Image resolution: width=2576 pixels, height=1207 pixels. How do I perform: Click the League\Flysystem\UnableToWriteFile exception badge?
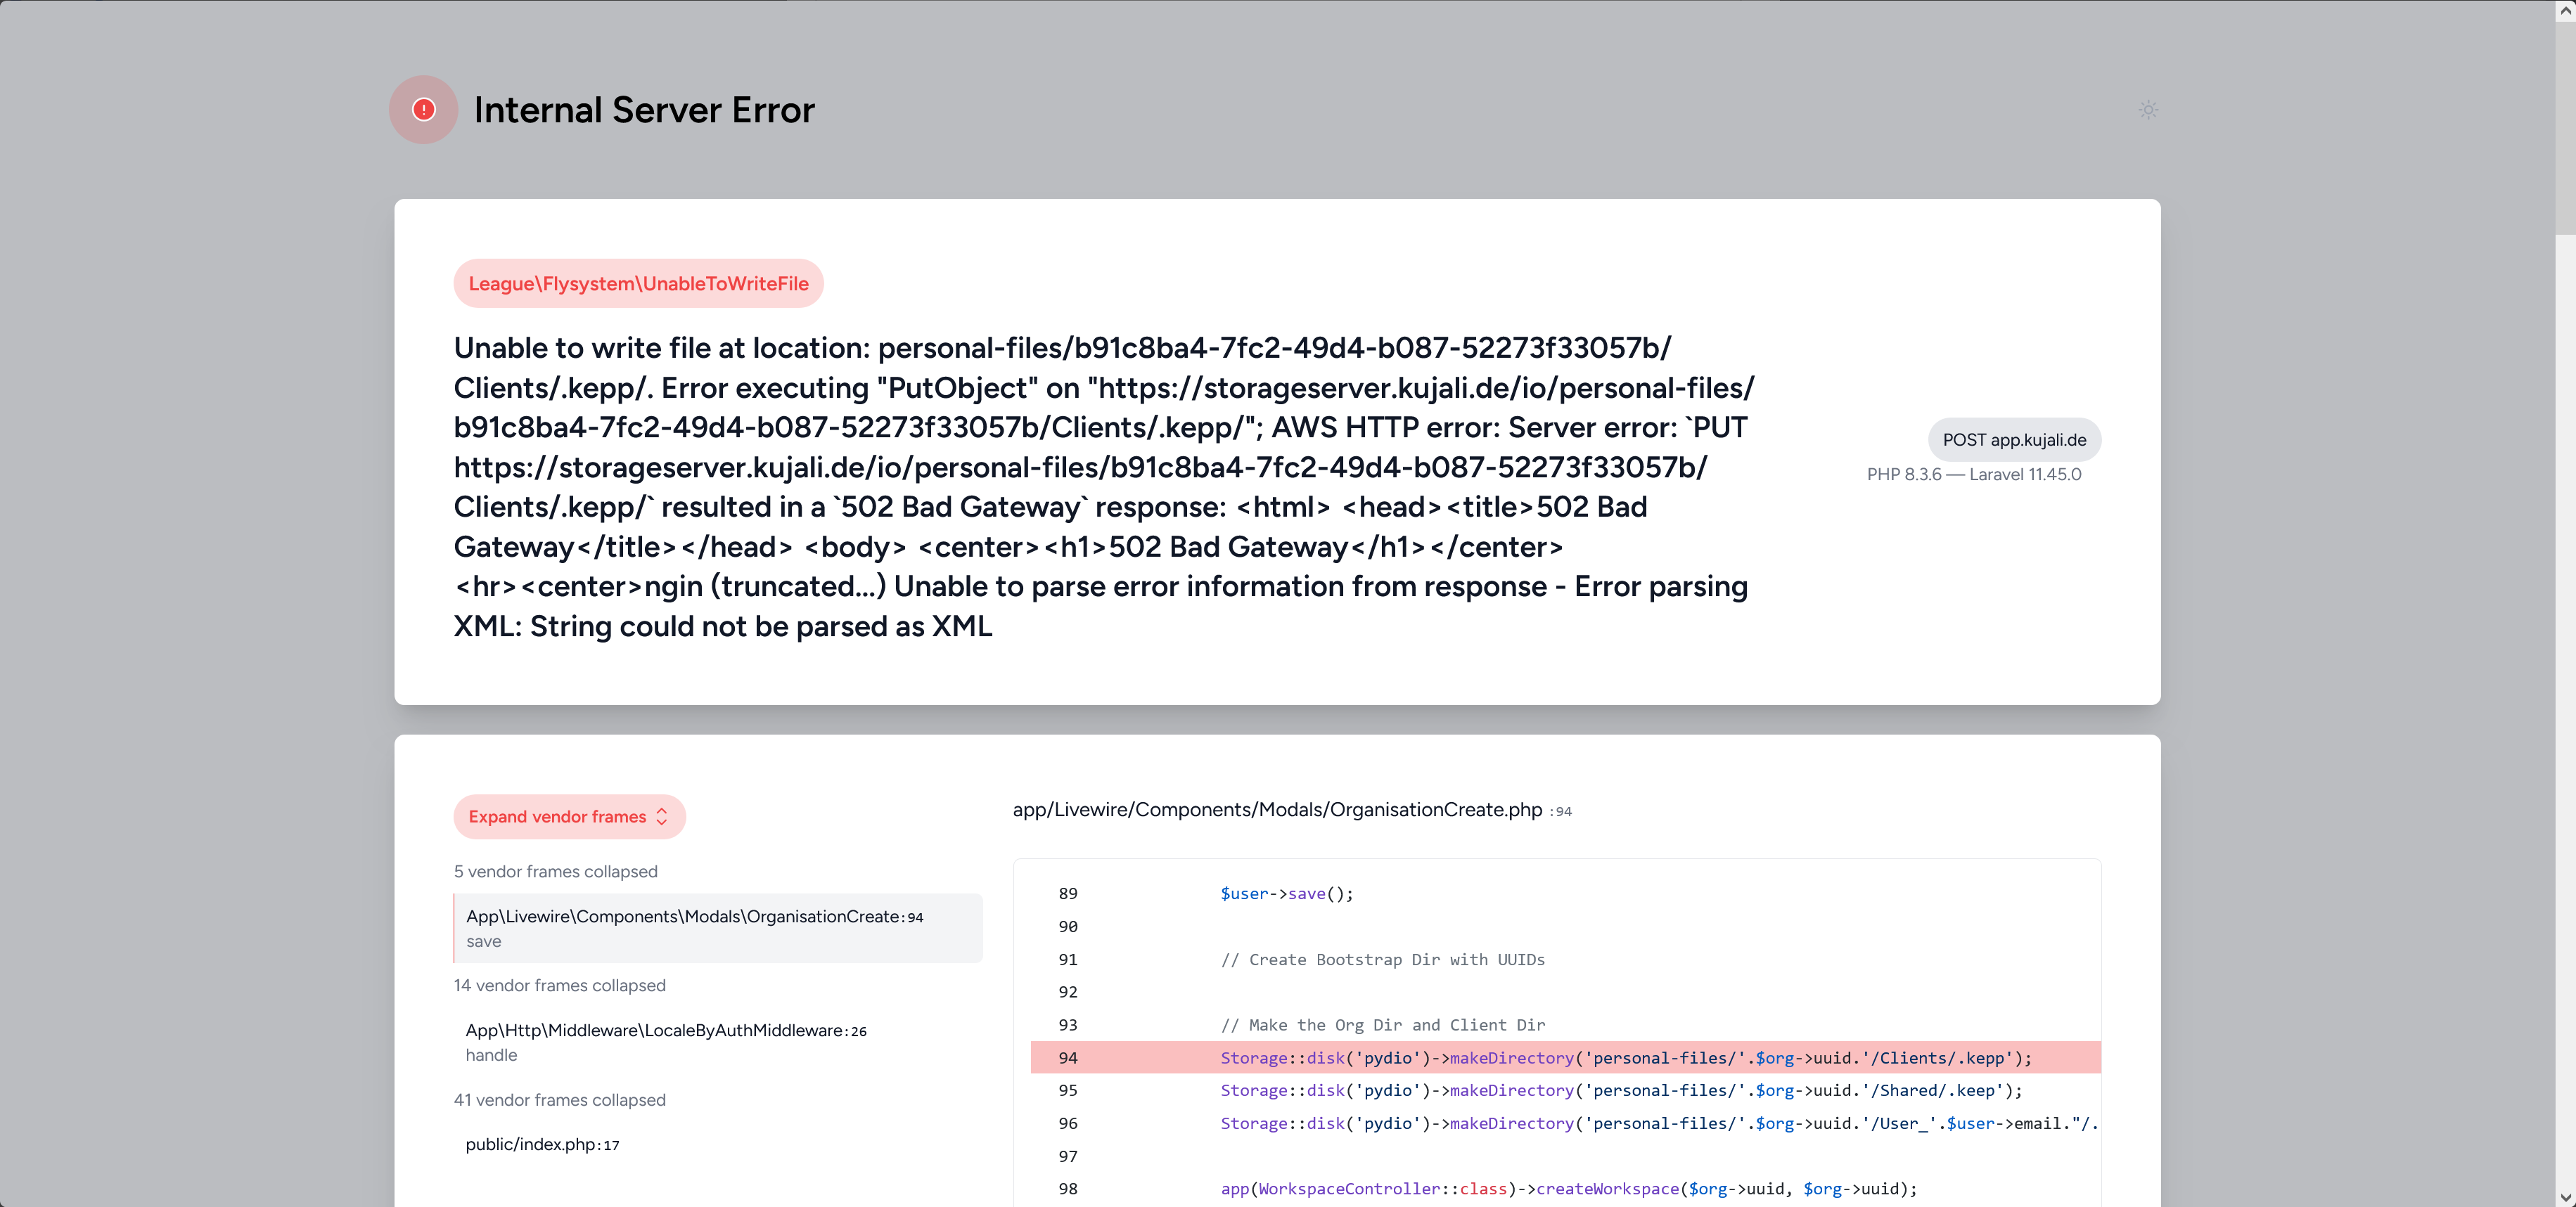click(x=638, y=283)
